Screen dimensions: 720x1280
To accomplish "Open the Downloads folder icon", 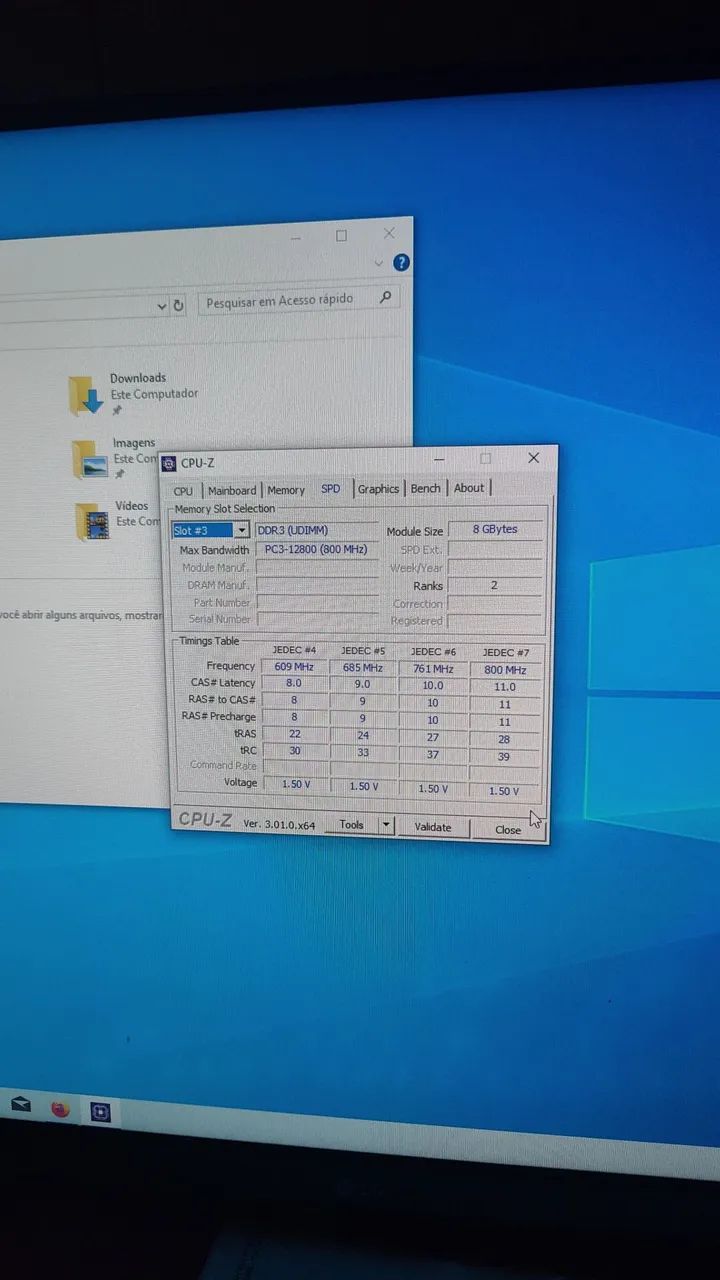I will tap(87, 396).
